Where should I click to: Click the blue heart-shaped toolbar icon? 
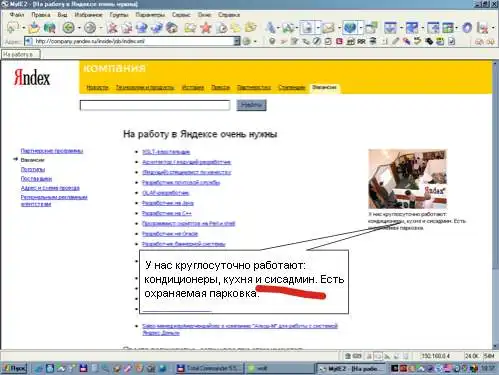[x=350, y=28]
